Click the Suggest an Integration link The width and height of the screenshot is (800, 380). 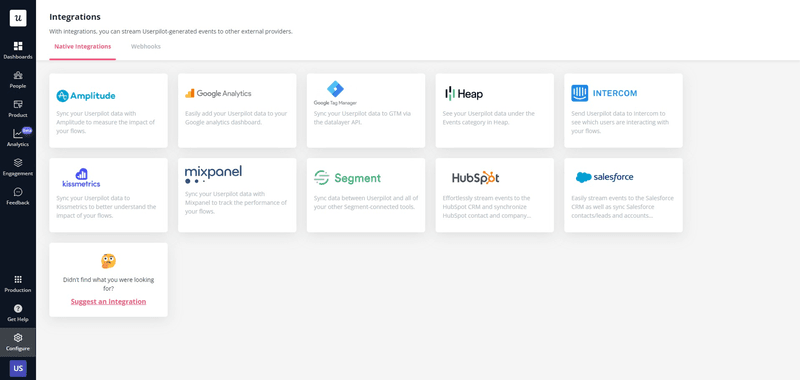pyautogui.click(x=108, y=301)
